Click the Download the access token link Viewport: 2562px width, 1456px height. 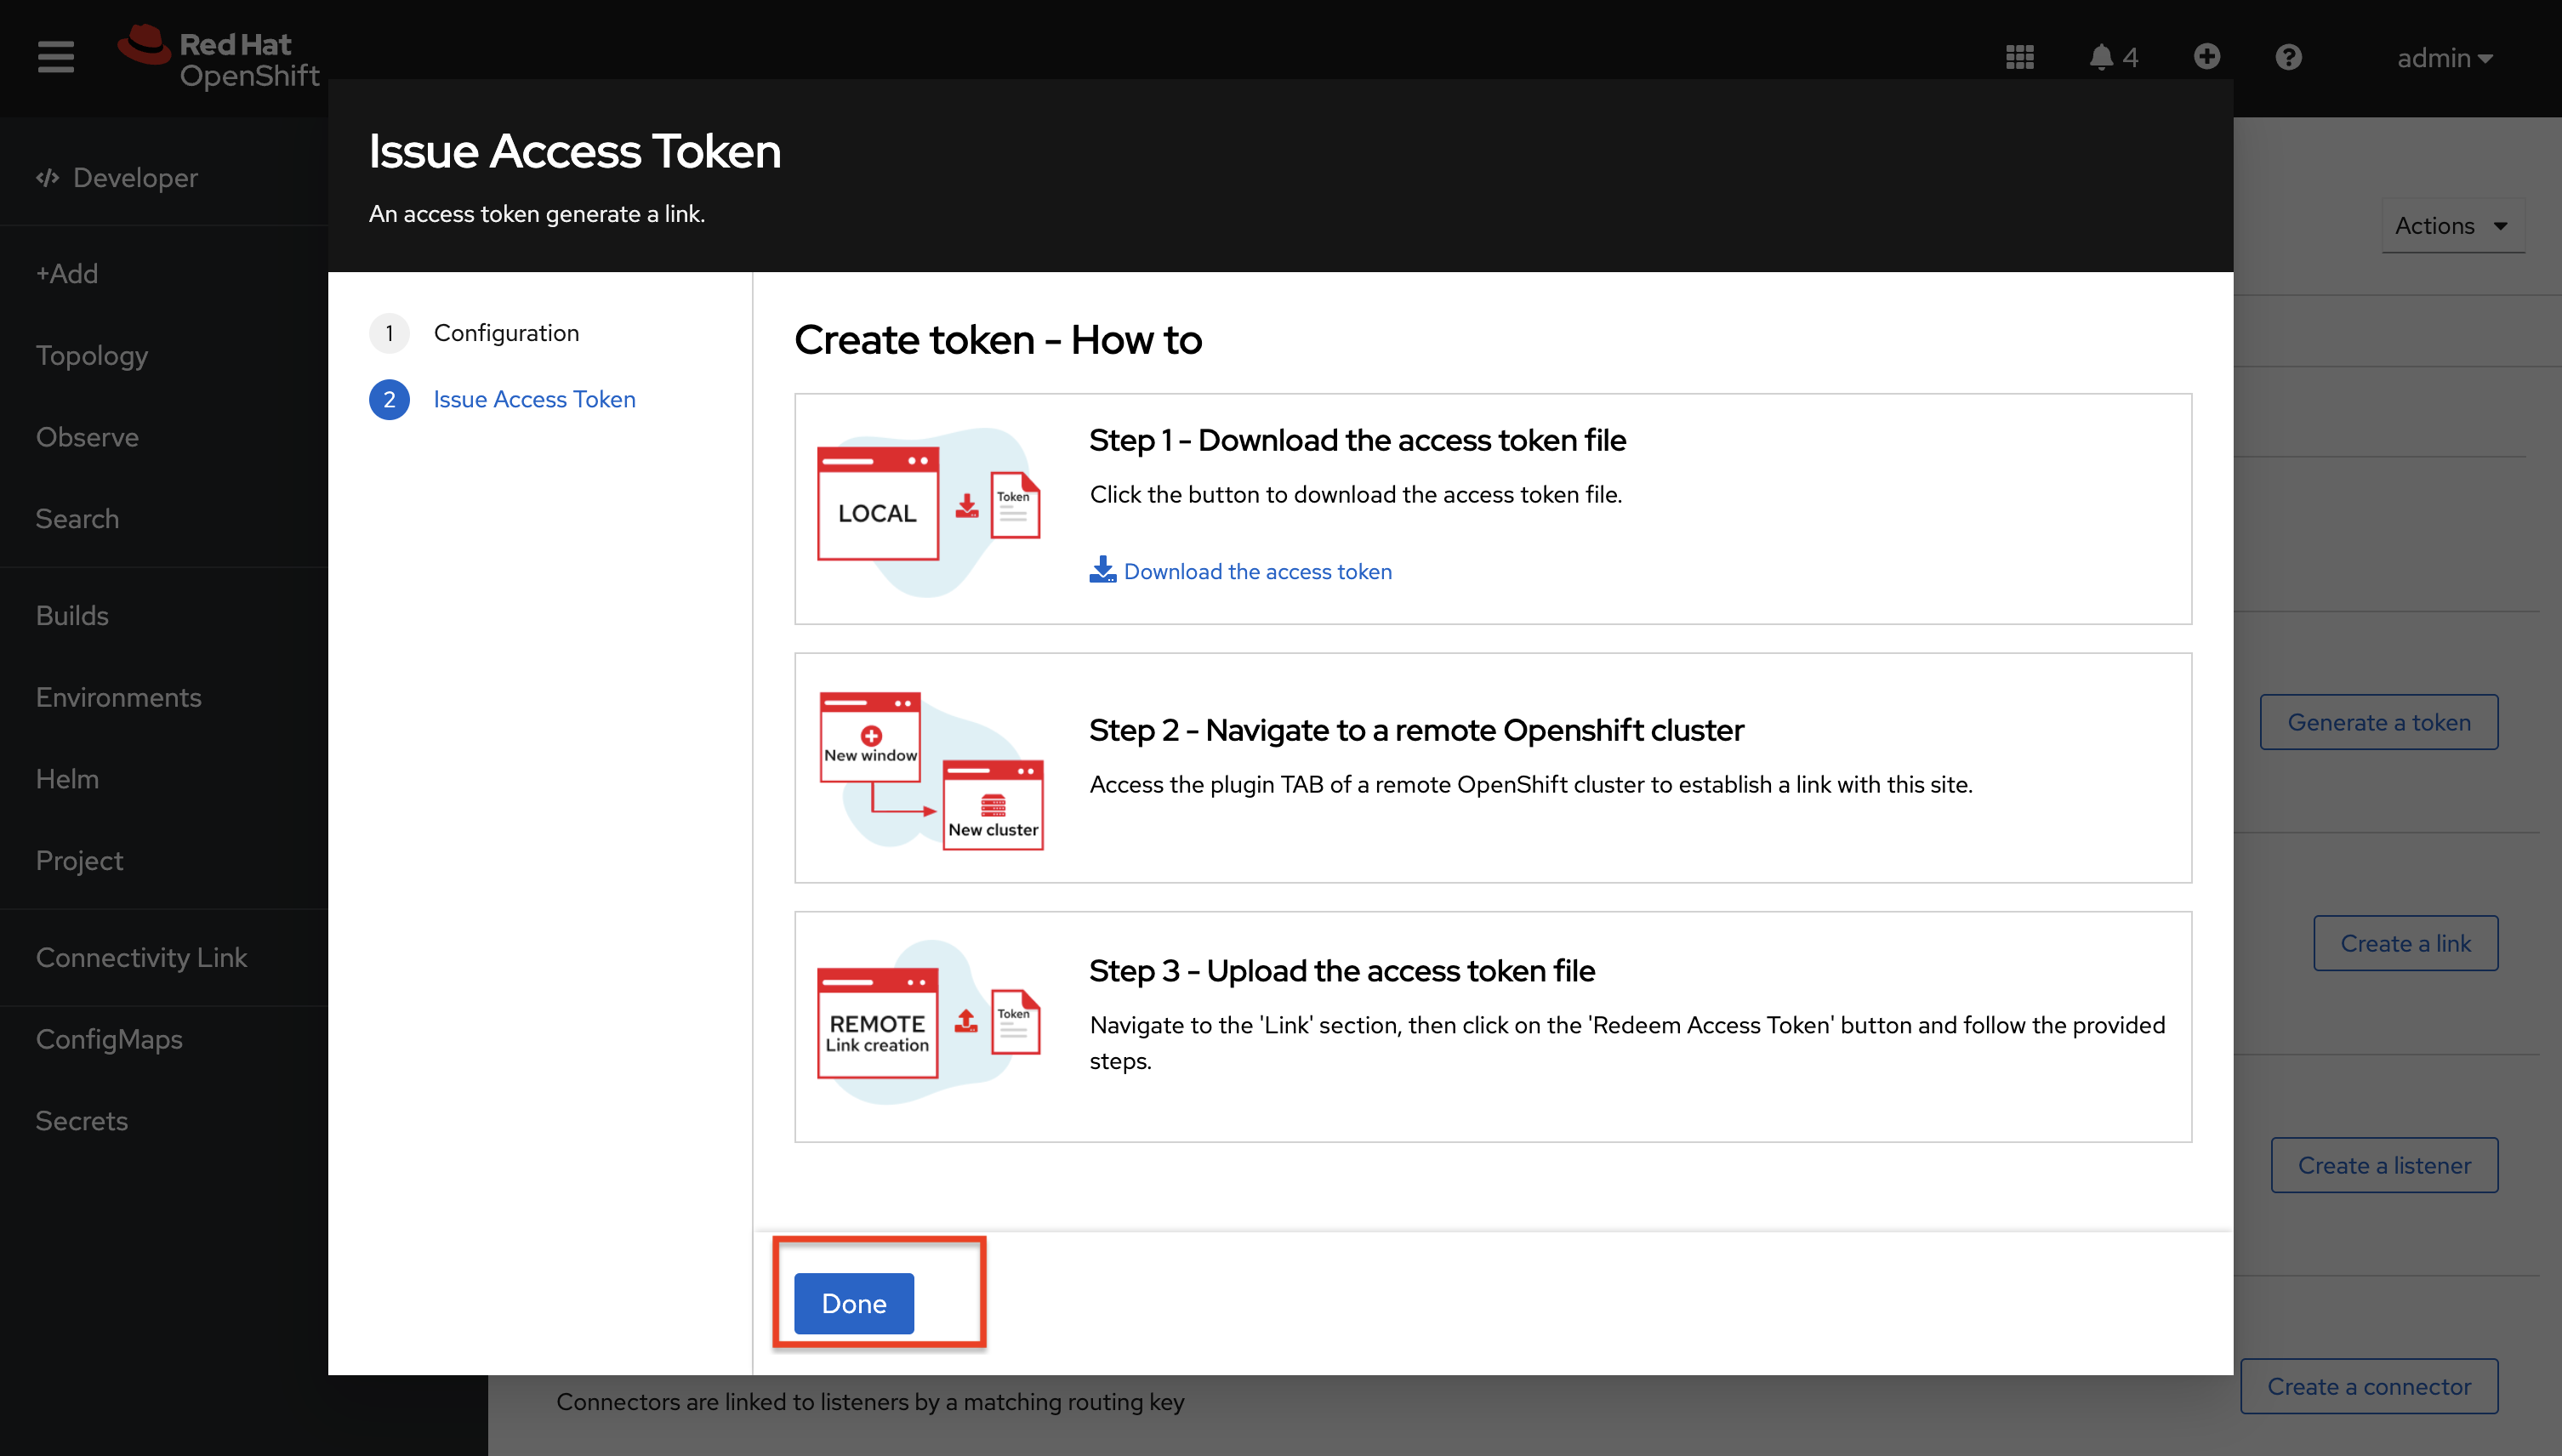coord(1257,571)
